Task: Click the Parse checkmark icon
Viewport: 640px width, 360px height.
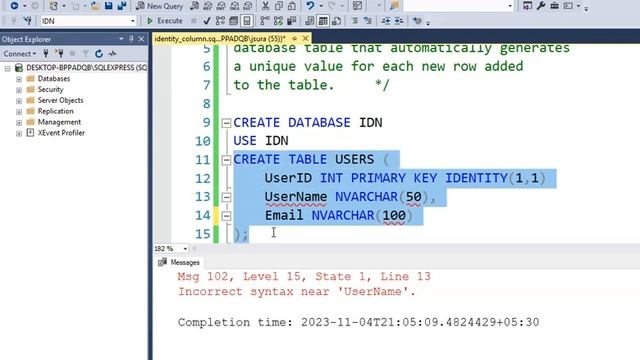Action: 207,20
